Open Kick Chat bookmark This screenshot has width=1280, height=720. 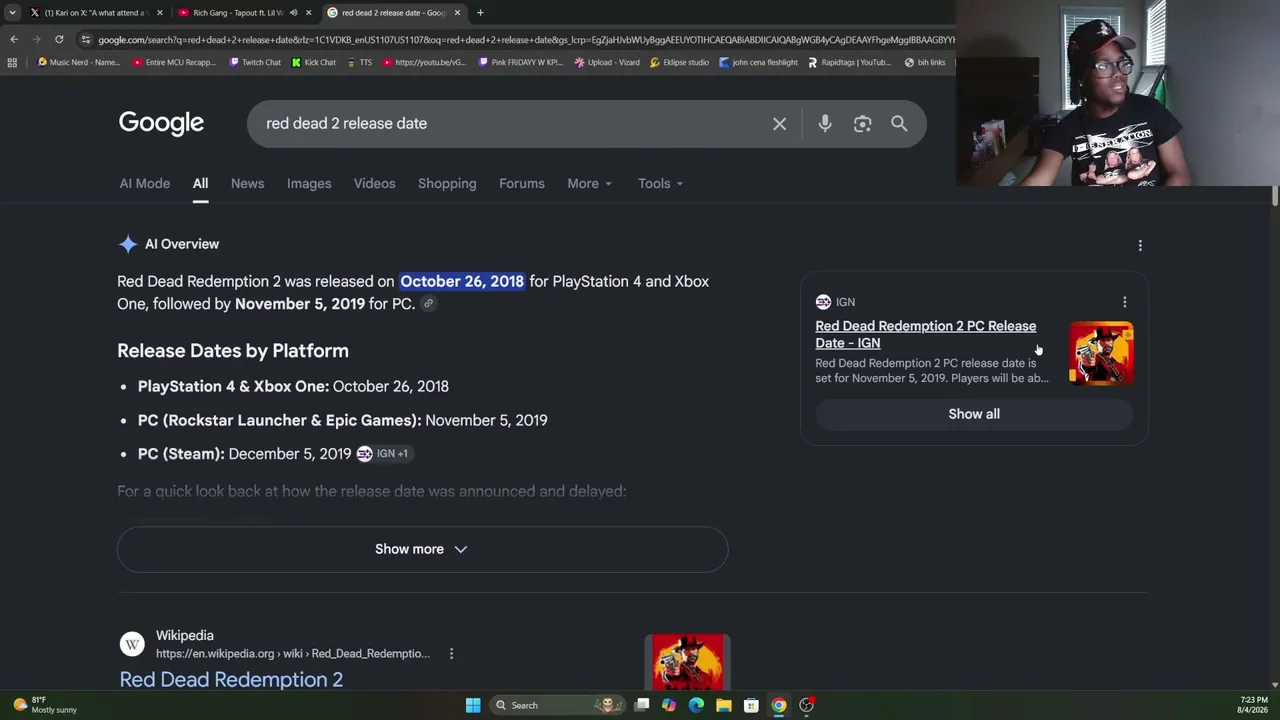tap(314, 62)
